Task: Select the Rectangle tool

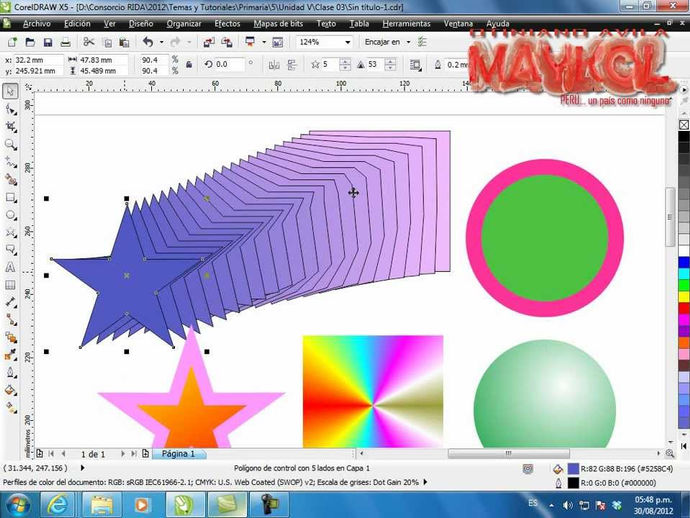Action: [x=11, y=198]
